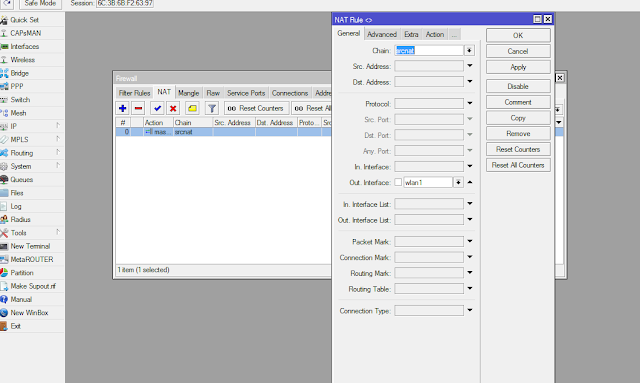Viewport: 640px width, 383px height.
Task: Expand the In. Interface field
Action: pyautogui.click(x=470, y=166)
